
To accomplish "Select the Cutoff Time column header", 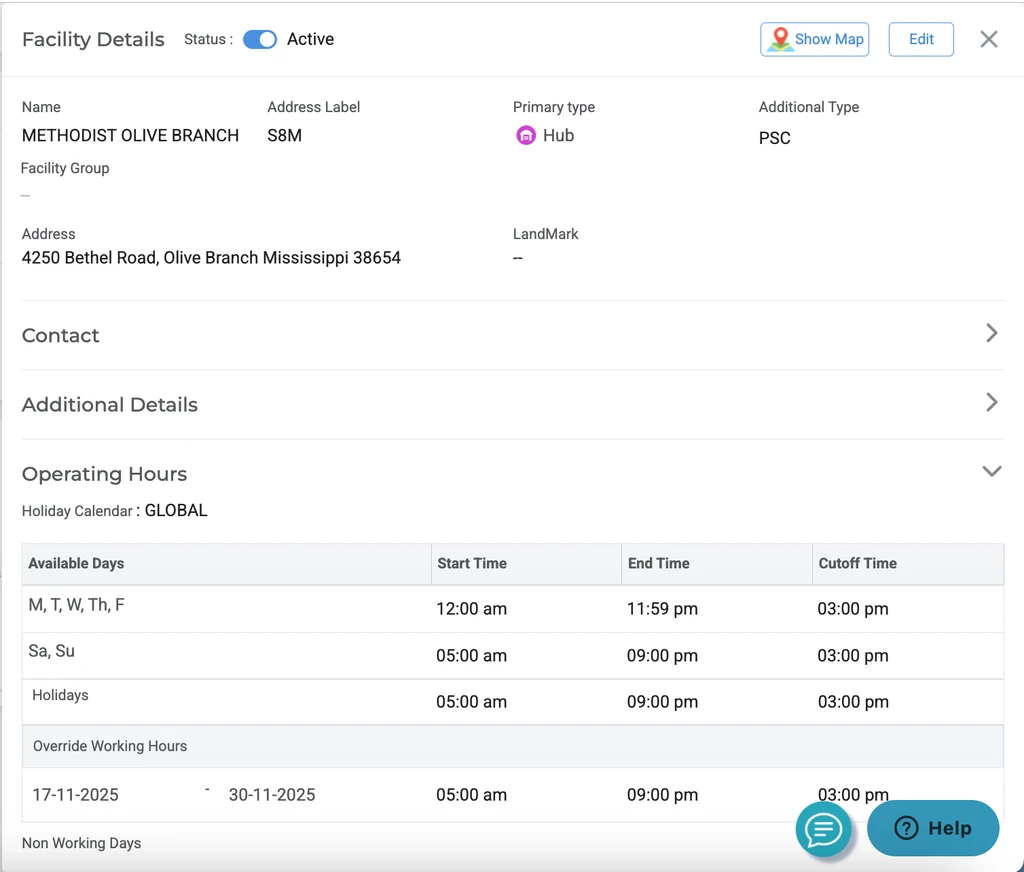I will [x=857, y=563].
